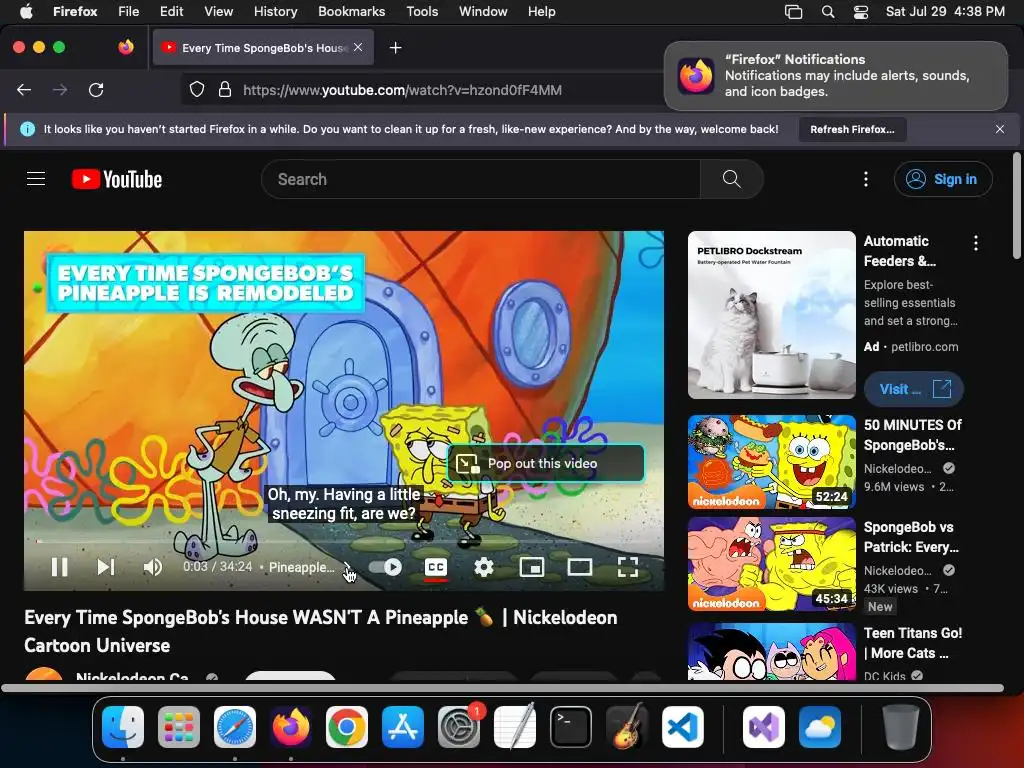This screenshot has height=768, width=1024.
Task: Open 50 MINUTES Of SpongeBob's thumbnail
Action: point(772,462)
